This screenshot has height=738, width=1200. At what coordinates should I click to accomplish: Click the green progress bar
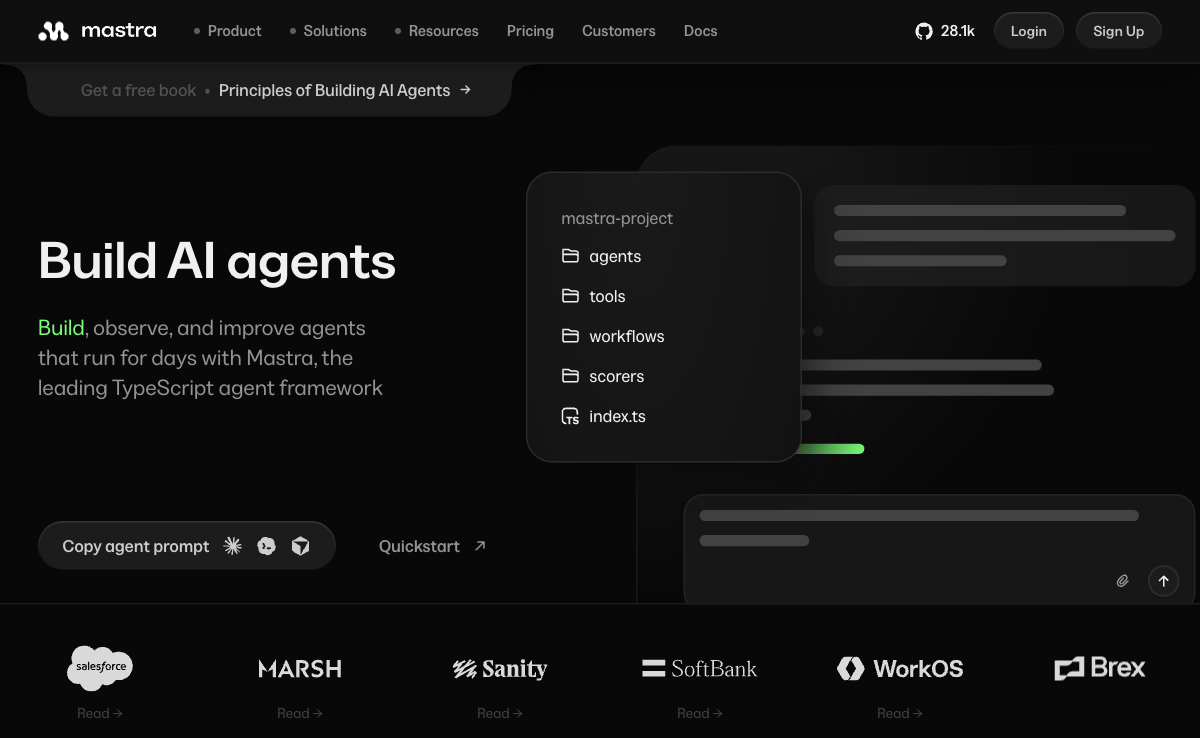tap(832, 449)
